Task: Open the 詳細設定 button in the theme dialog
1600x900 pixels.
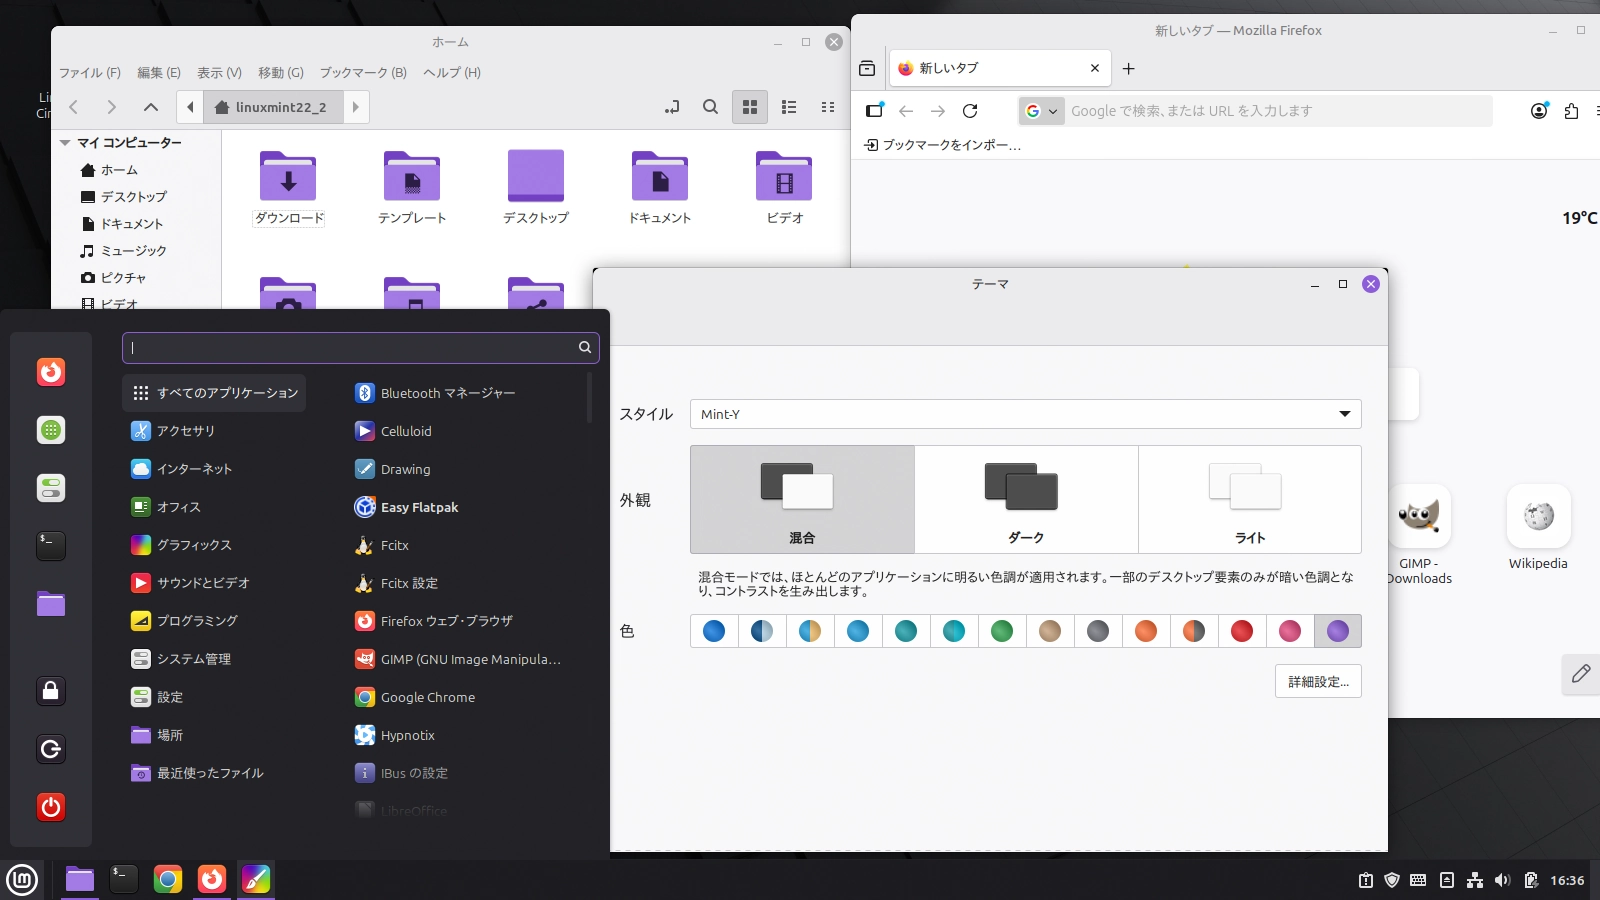Action: coord(1319,681)
